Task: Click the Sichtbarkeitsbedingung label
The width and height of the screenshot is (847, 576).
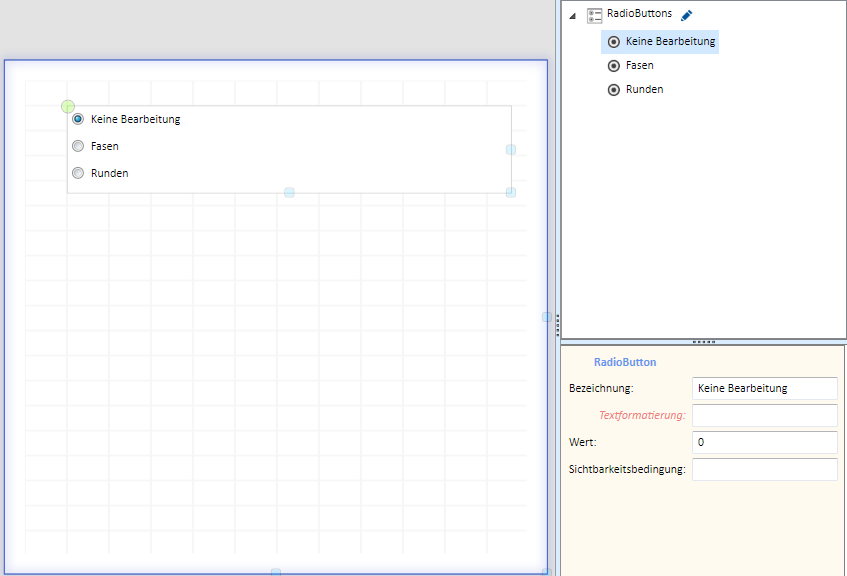Action: point(627,470)
